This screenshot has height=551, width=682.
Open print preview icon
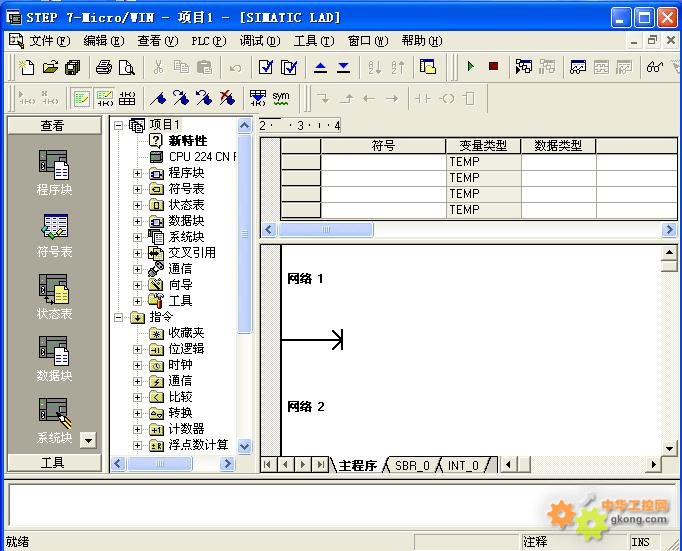127,67
